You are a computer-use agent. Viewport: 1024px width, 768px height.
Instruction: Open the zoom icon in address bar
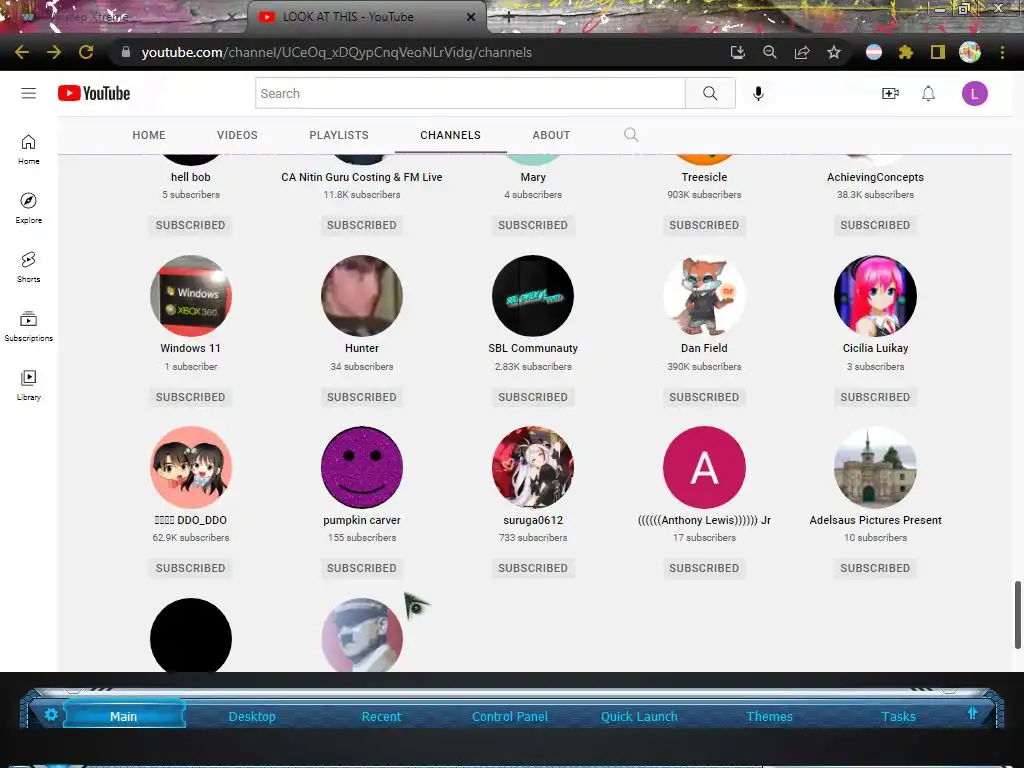click(x=769, y=52)
